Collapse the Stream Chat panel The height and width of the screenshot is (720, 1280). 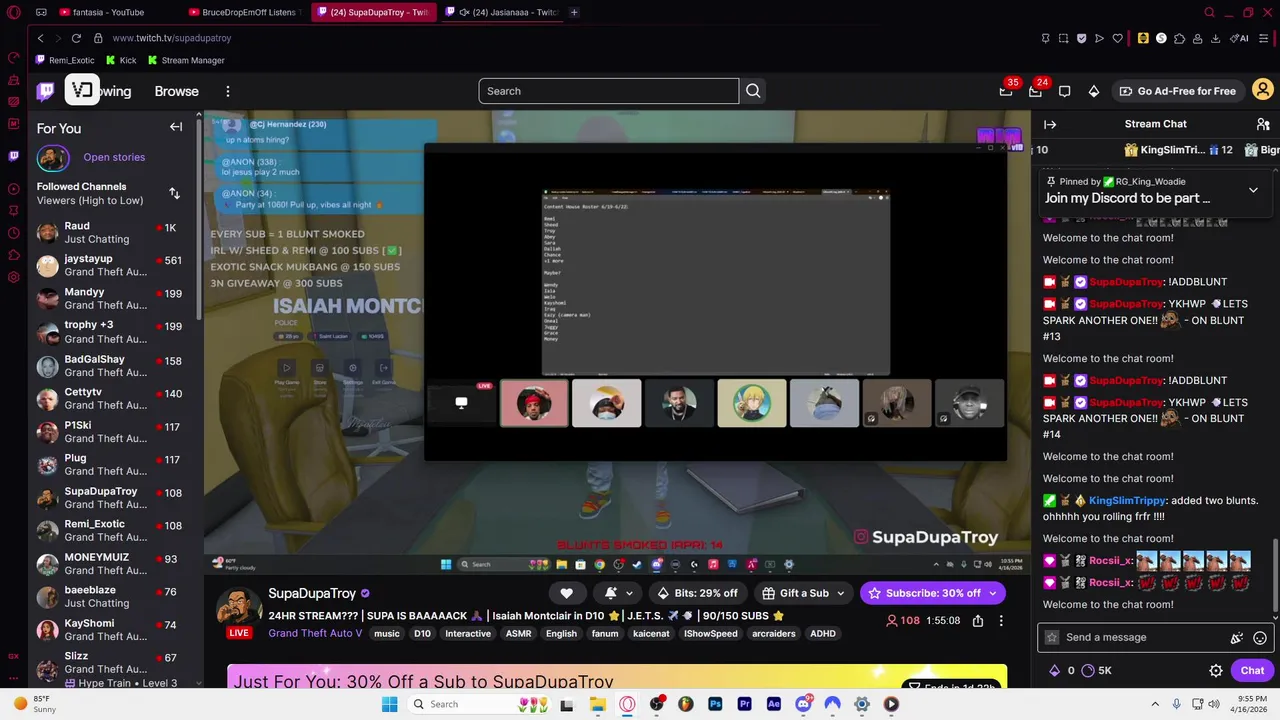click(x=1050, y=124)
